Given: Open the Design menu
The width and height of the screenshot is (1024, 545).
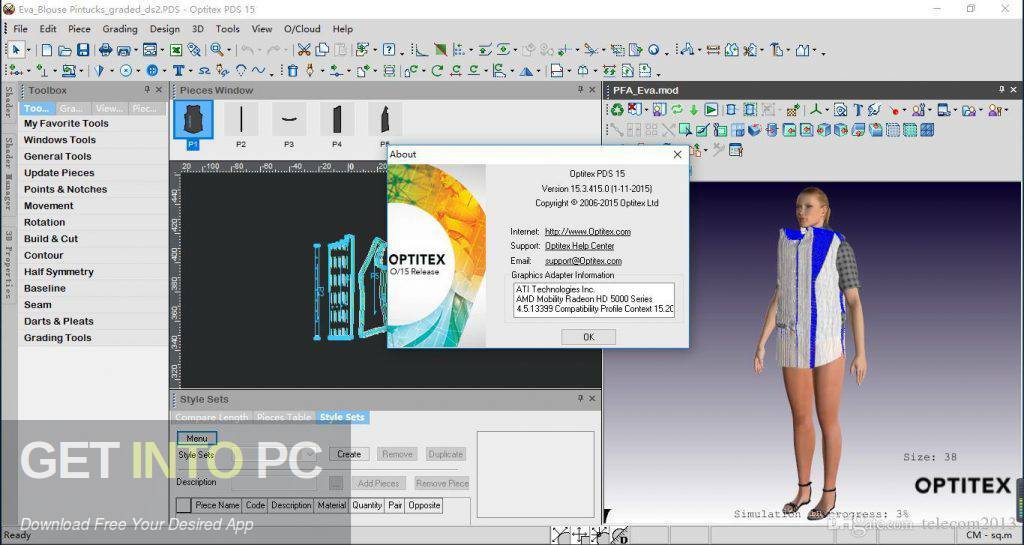Looking at the screenshot, I should 165,29.
